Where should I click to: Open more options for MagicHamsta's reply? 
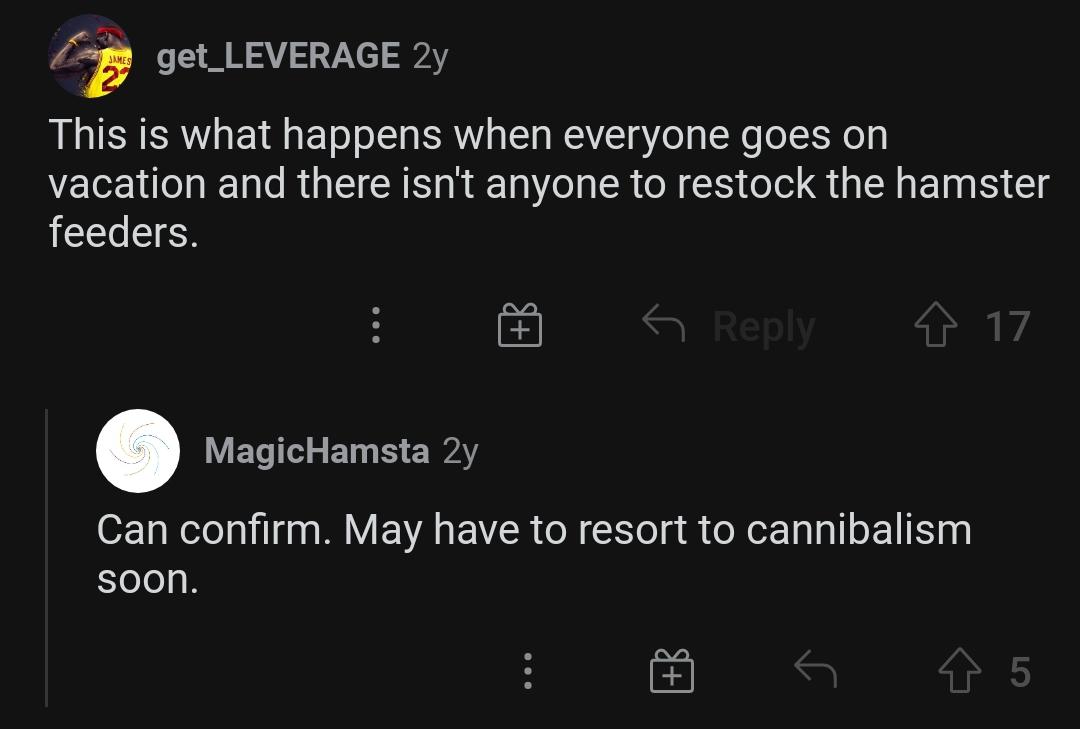pyautogui.click(x=528, y=672)
